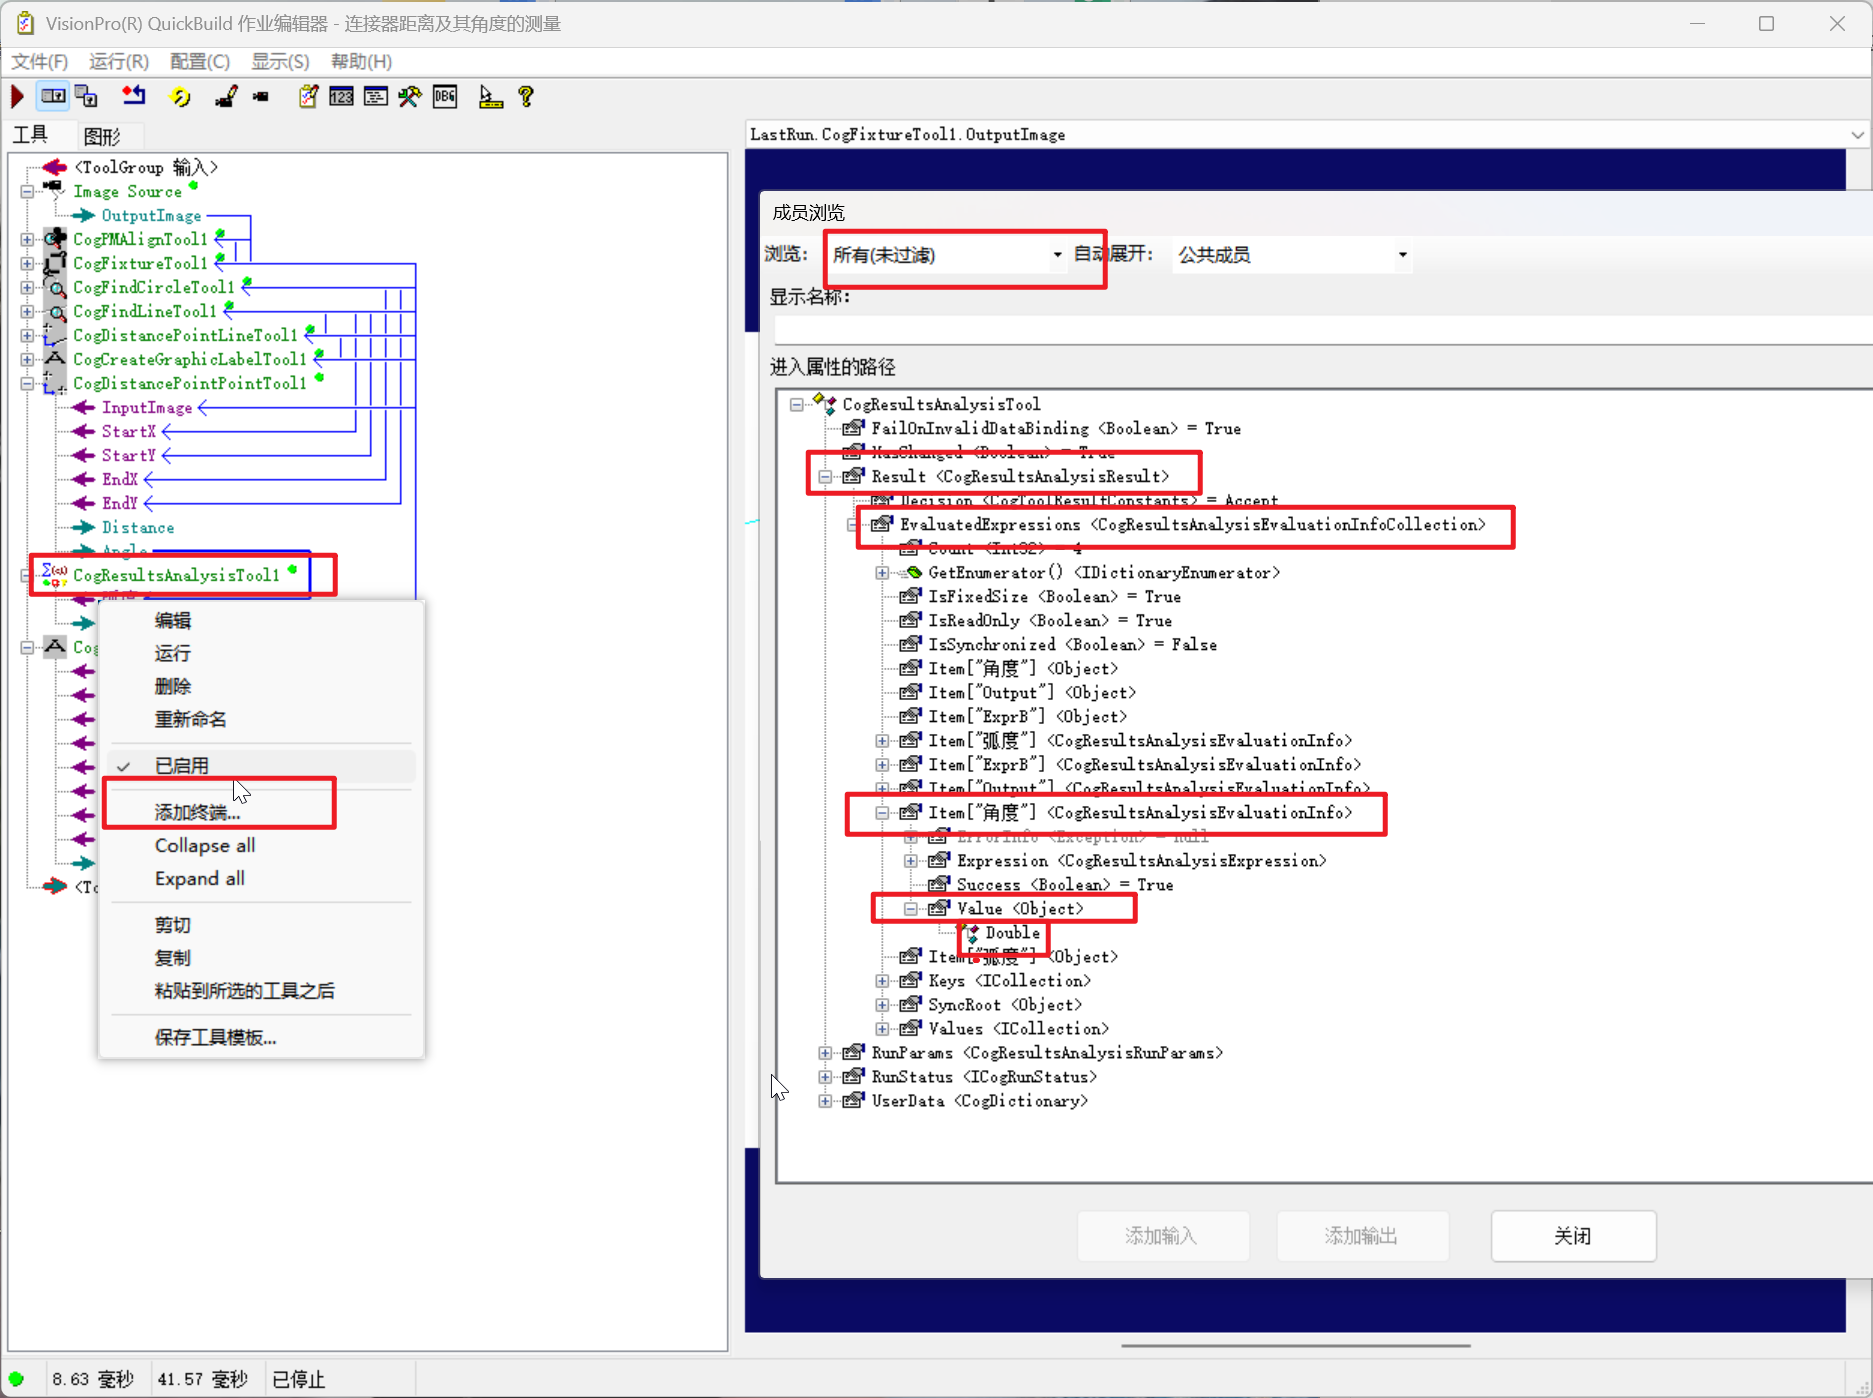Choose 保存工具模板... in the context menu

(x=261, y=1037)
